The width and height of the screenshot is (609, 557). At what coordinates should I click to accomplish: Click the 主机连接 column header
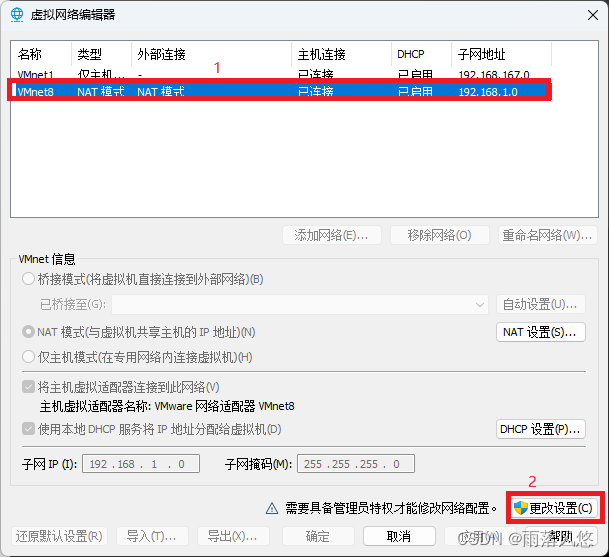[341, 54]
